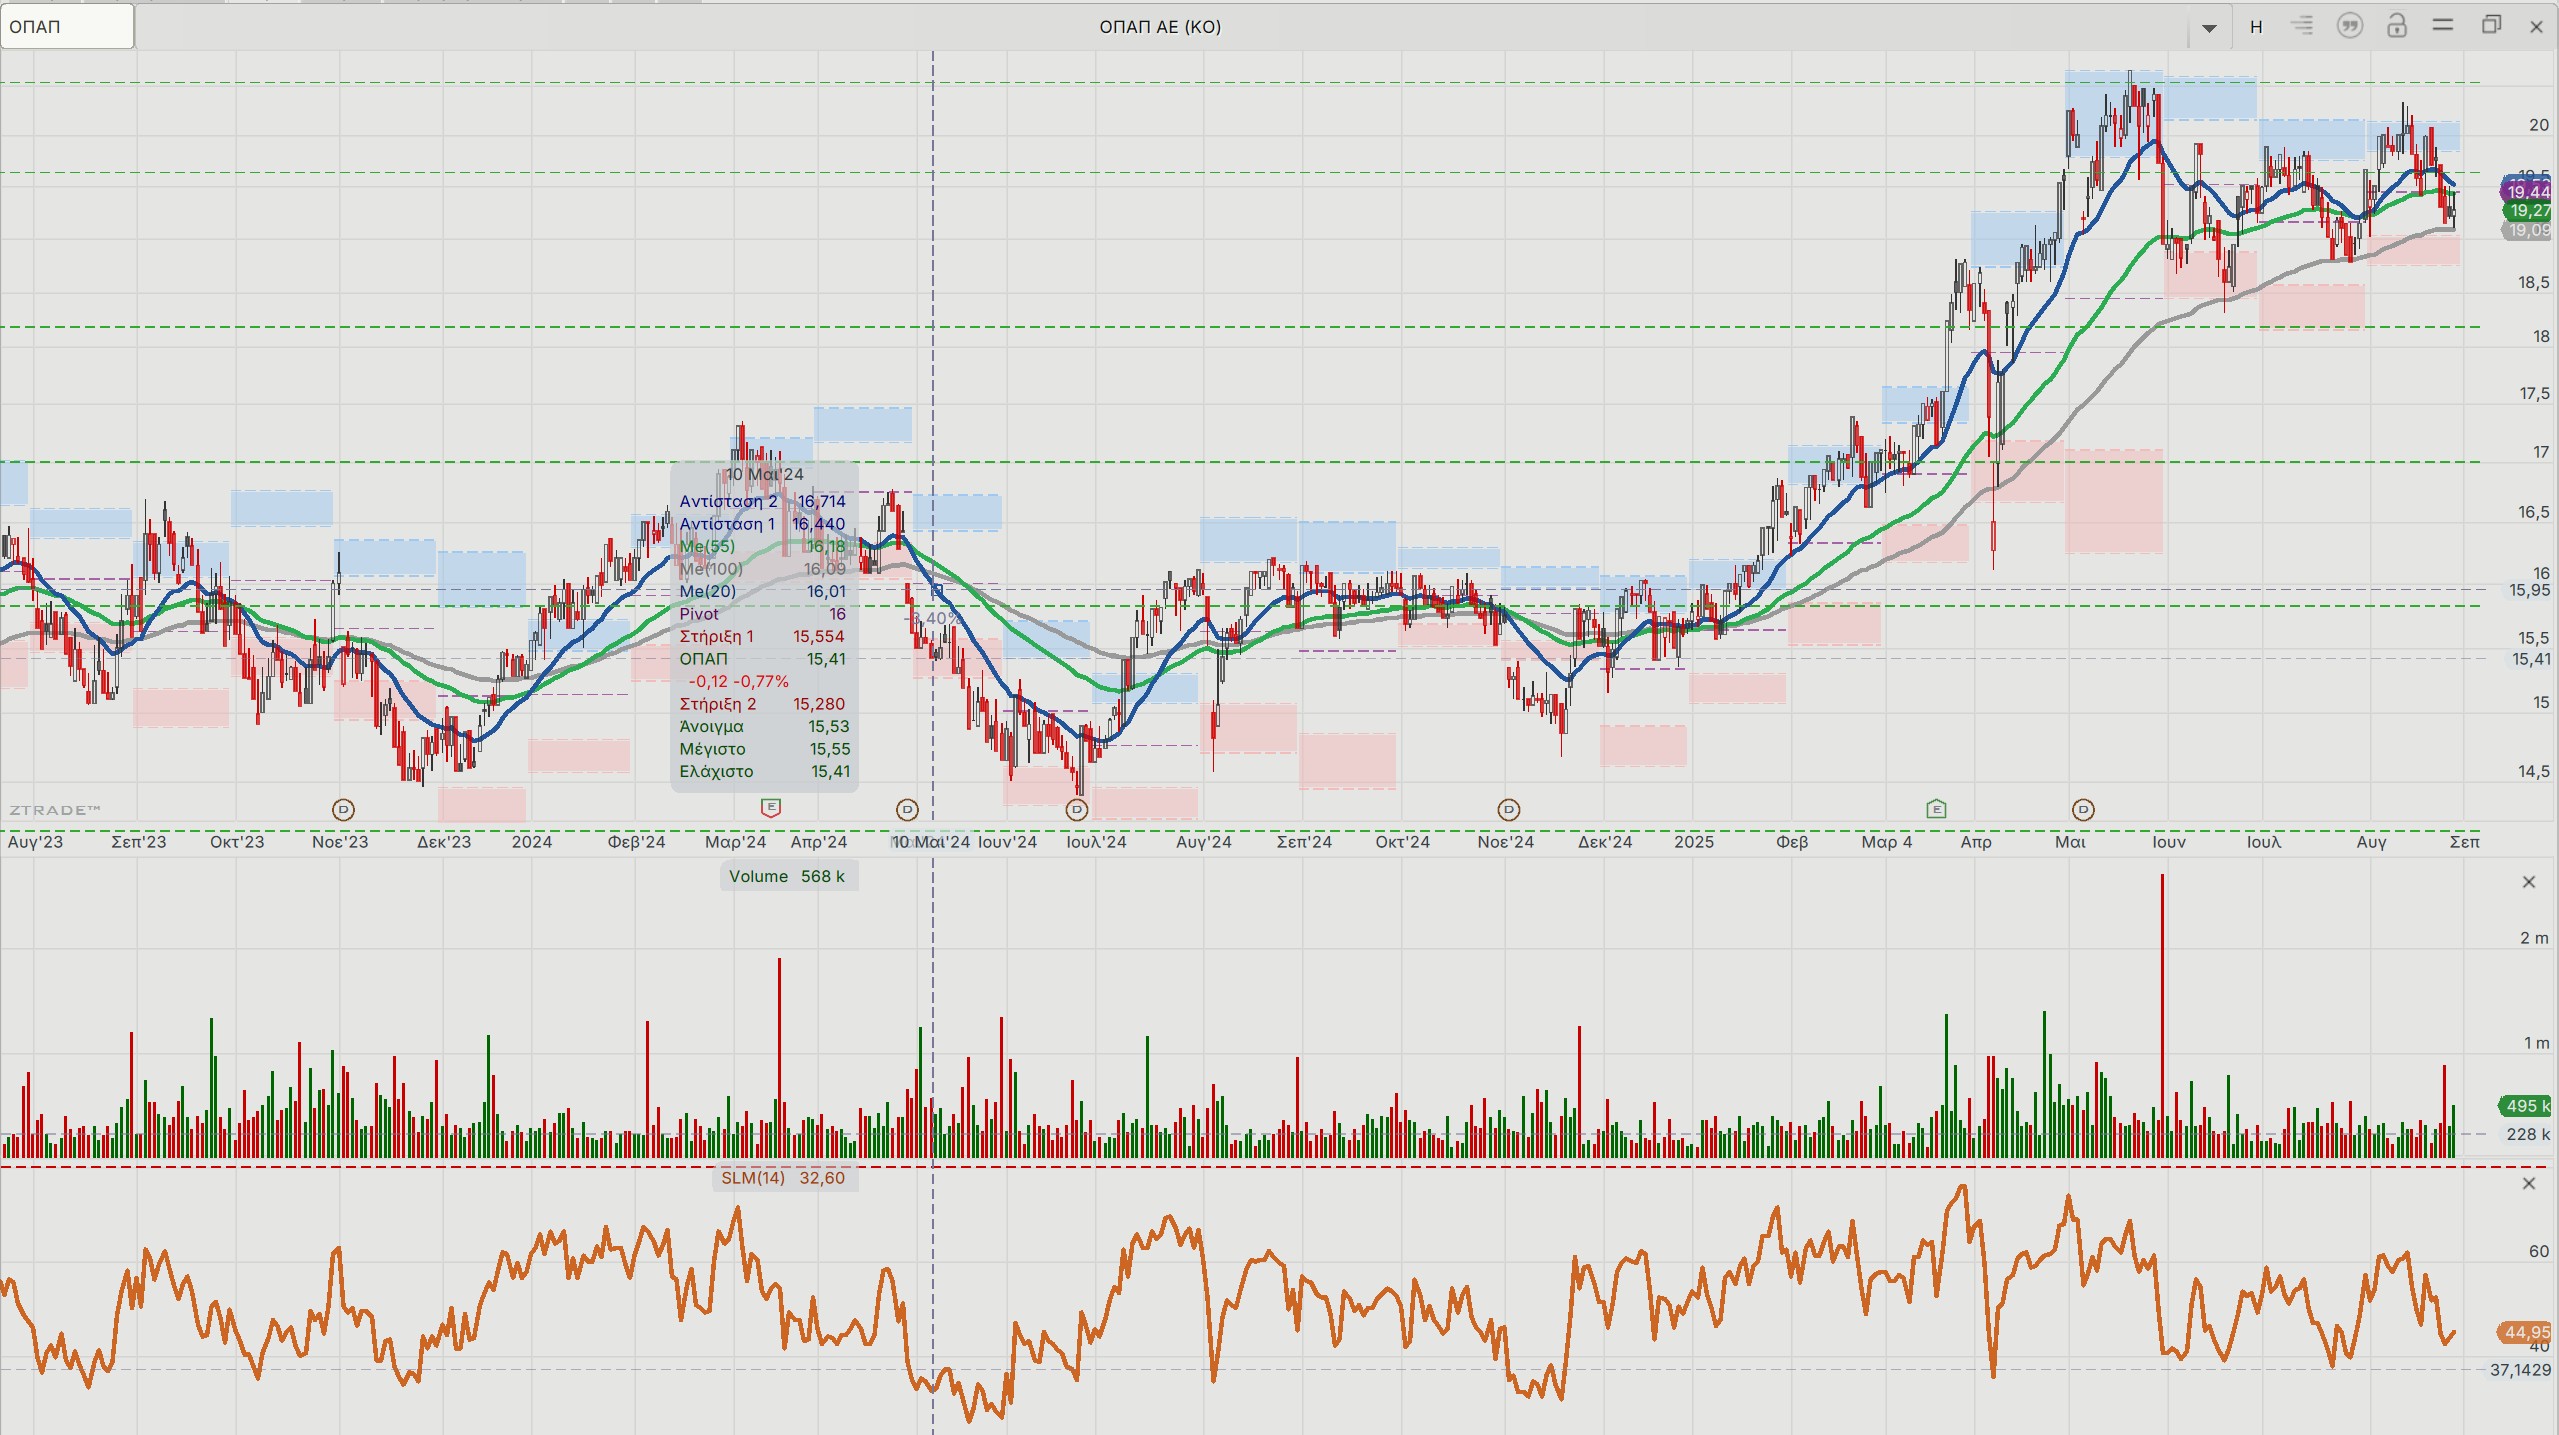
Task: Click the 228 k volume average label
Action: (x=2529, y=1134)
